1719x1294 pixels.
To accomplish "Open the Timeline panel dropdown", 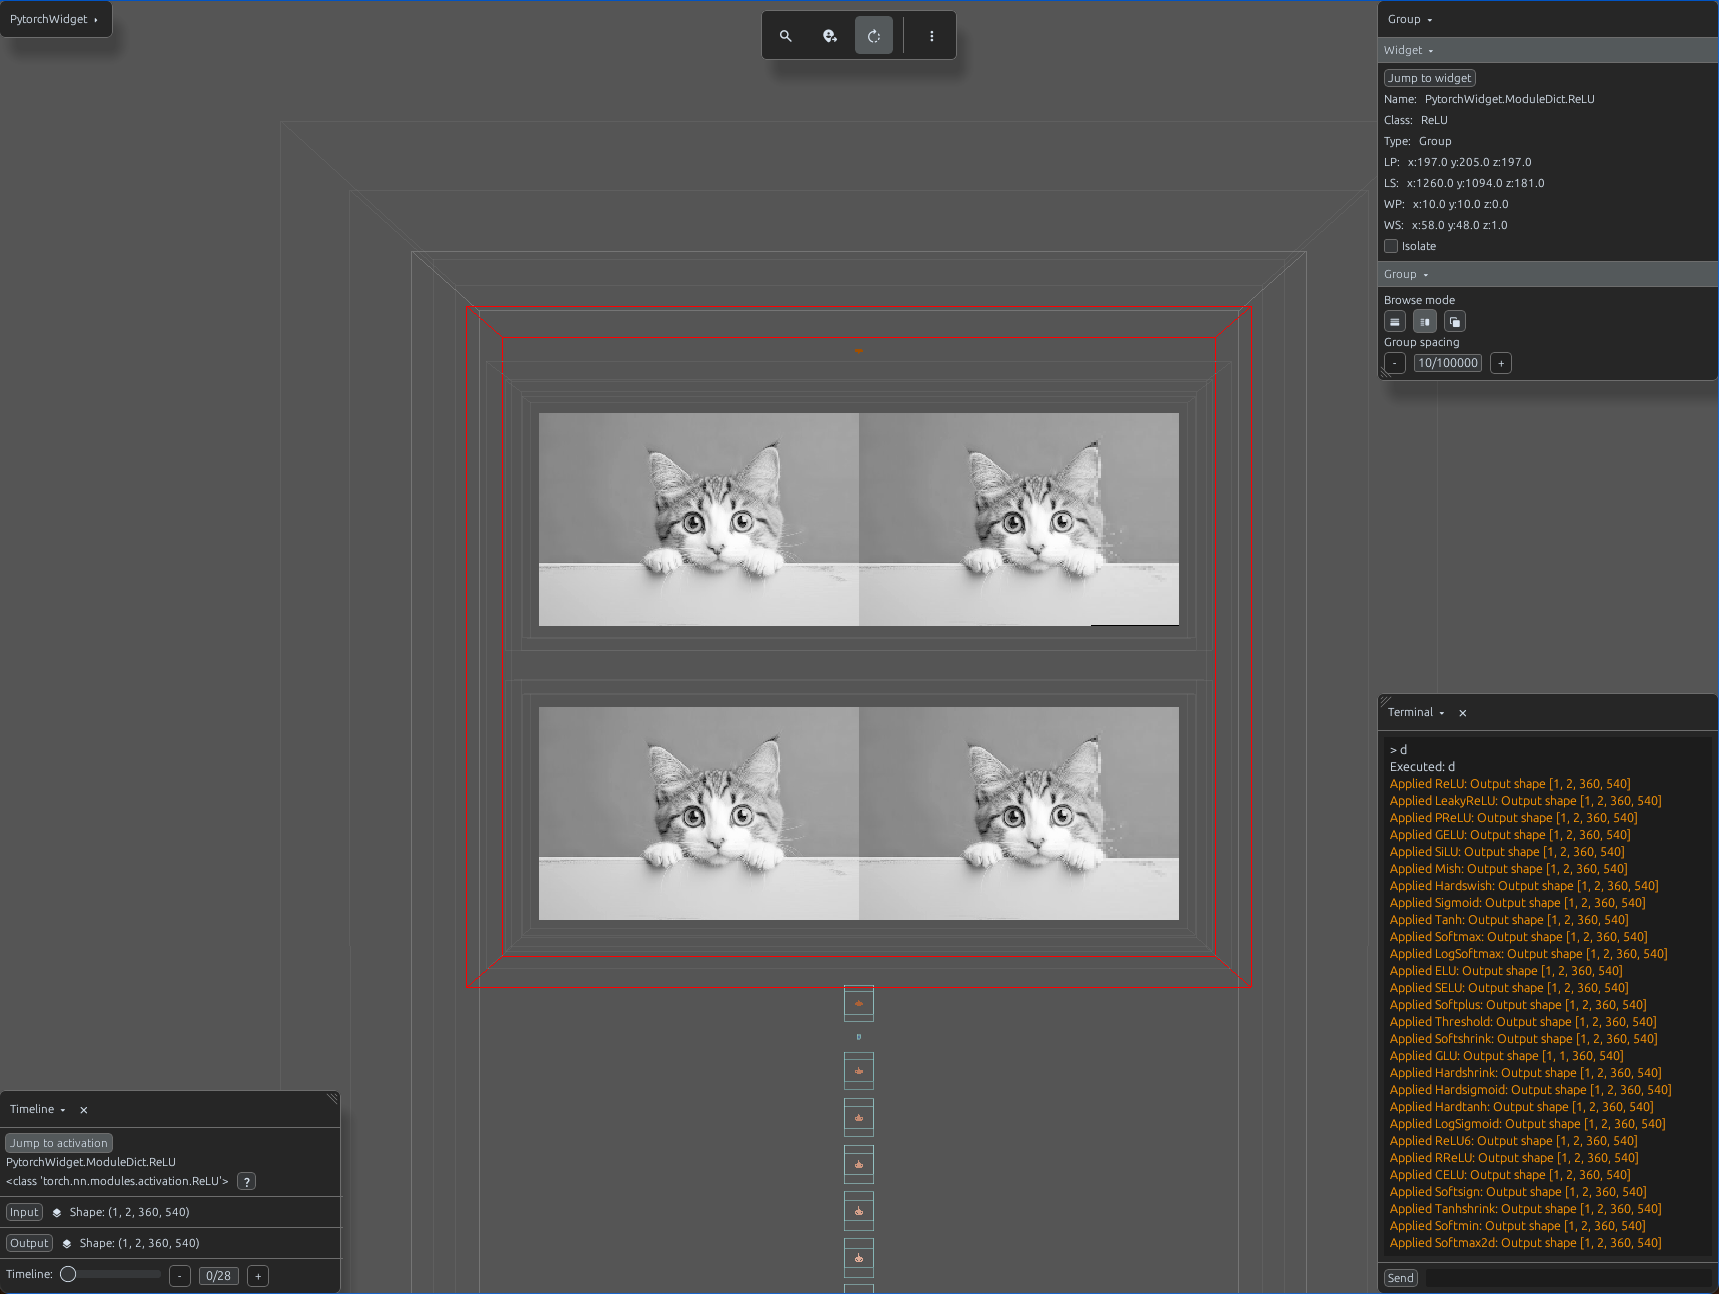I will point(38,1110).
